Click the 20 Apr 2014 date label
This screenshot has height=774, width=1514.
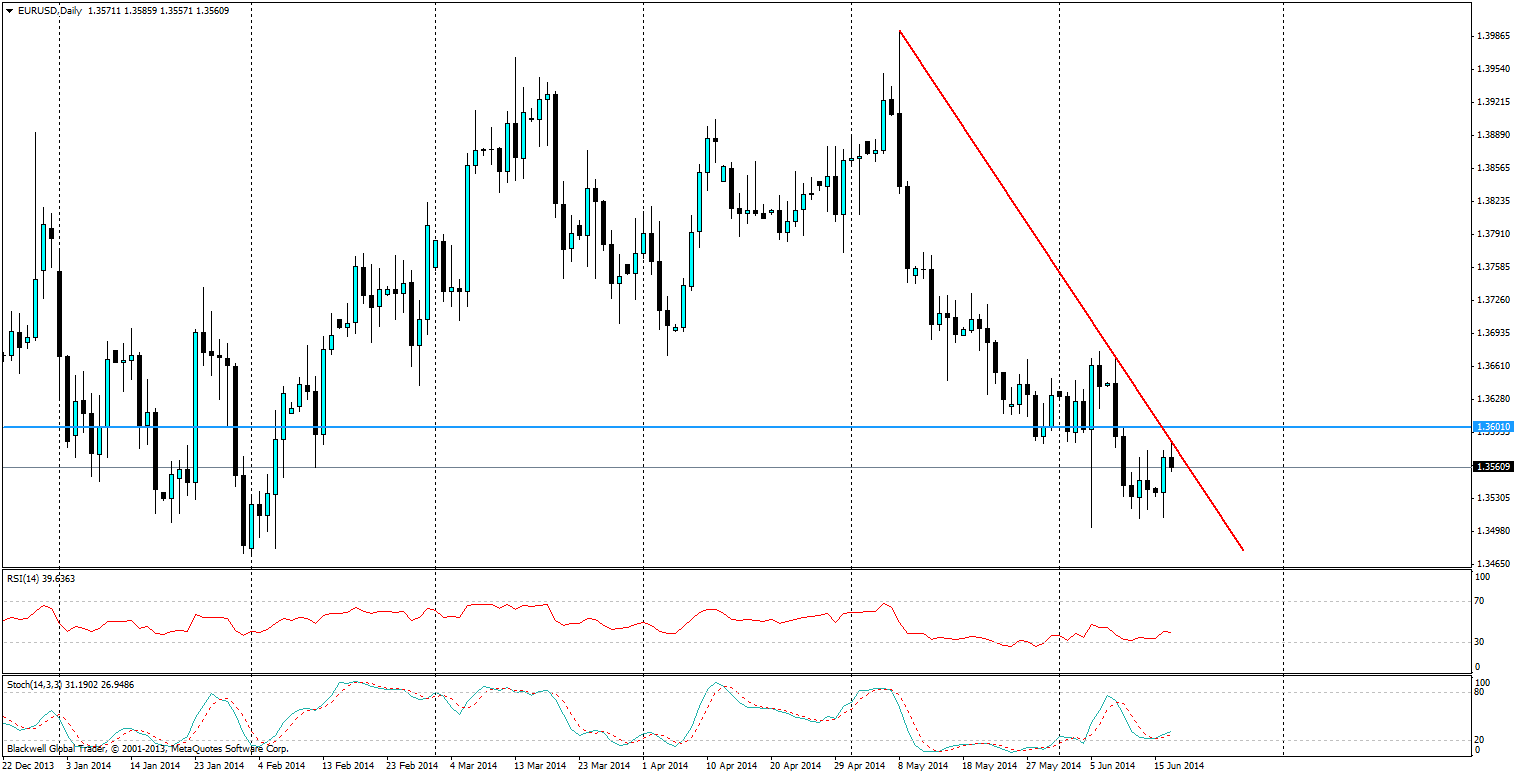coord(797,766)
